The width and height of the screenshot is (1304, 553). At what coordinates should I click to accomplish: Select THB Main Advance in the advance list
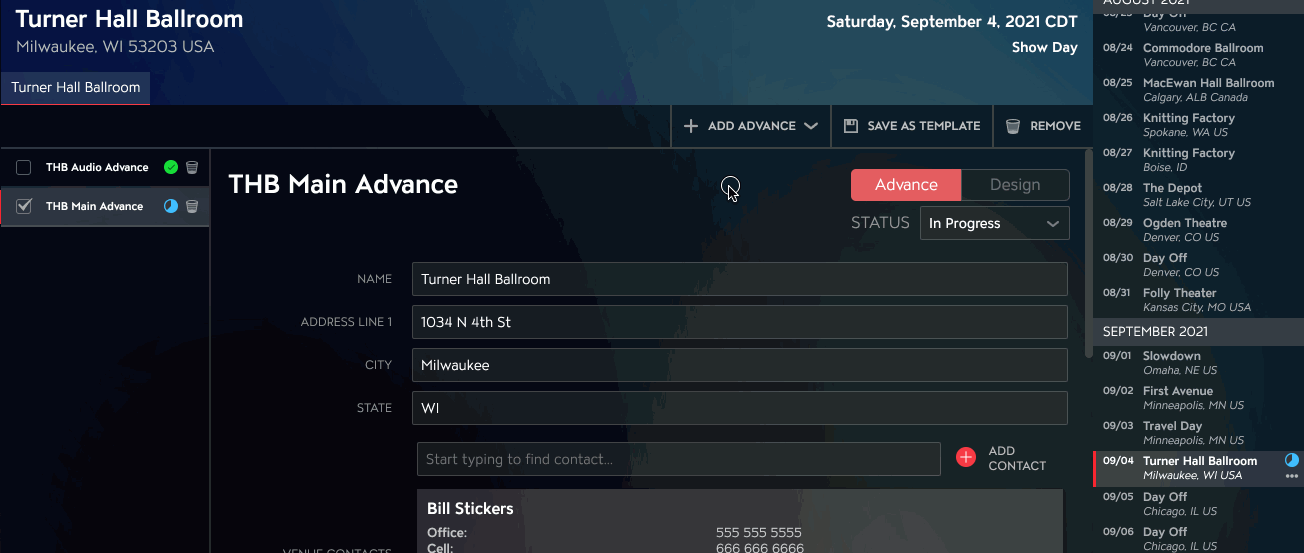[x=94, y=207]
